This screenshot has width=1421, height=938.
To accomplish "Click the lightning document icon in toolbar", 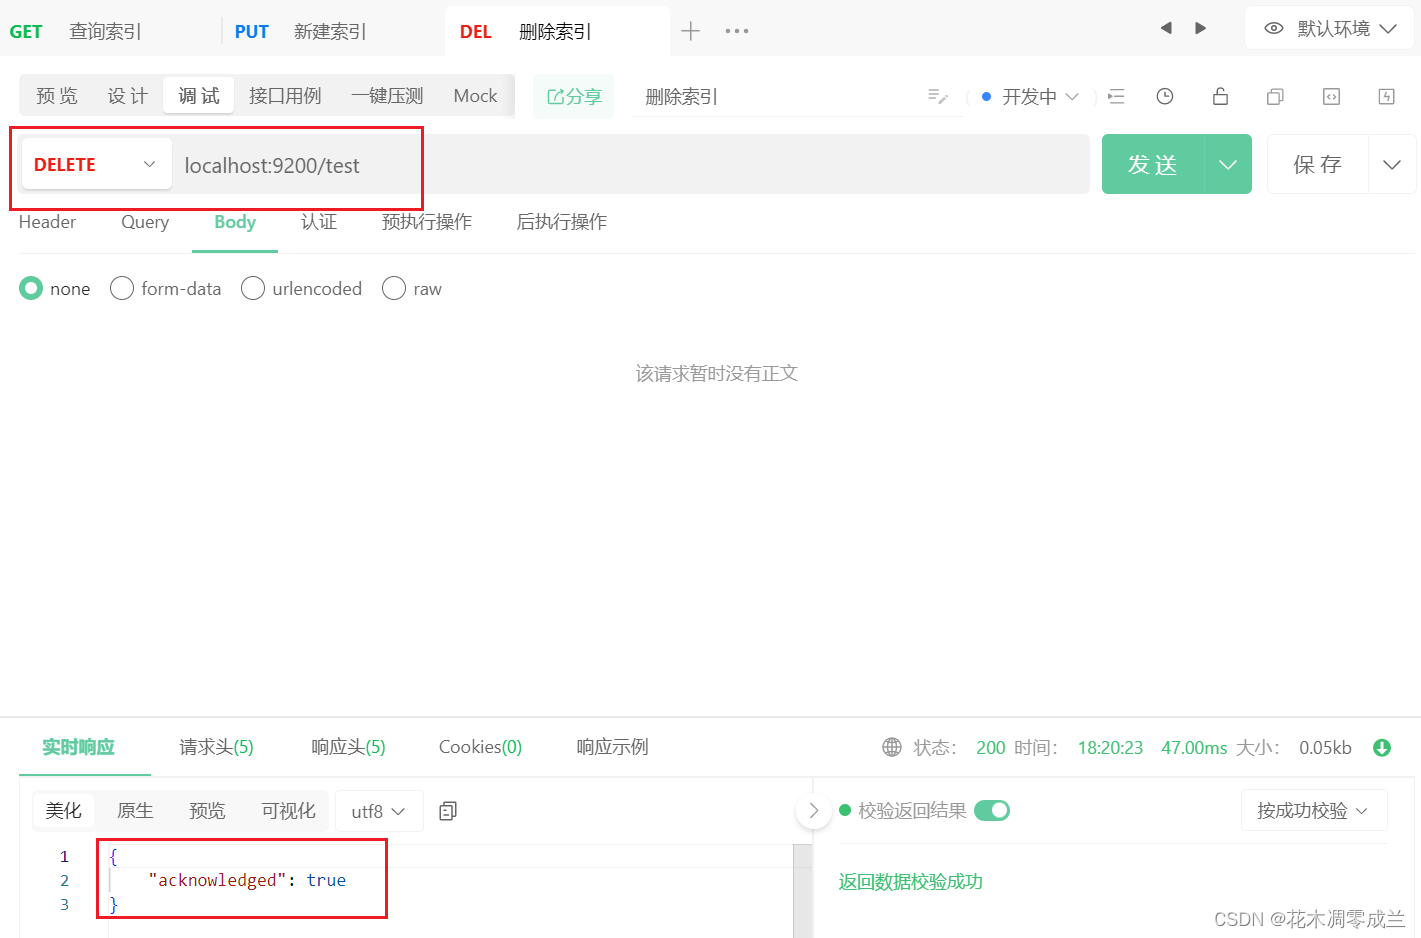I will click(x=1386, y=97).
